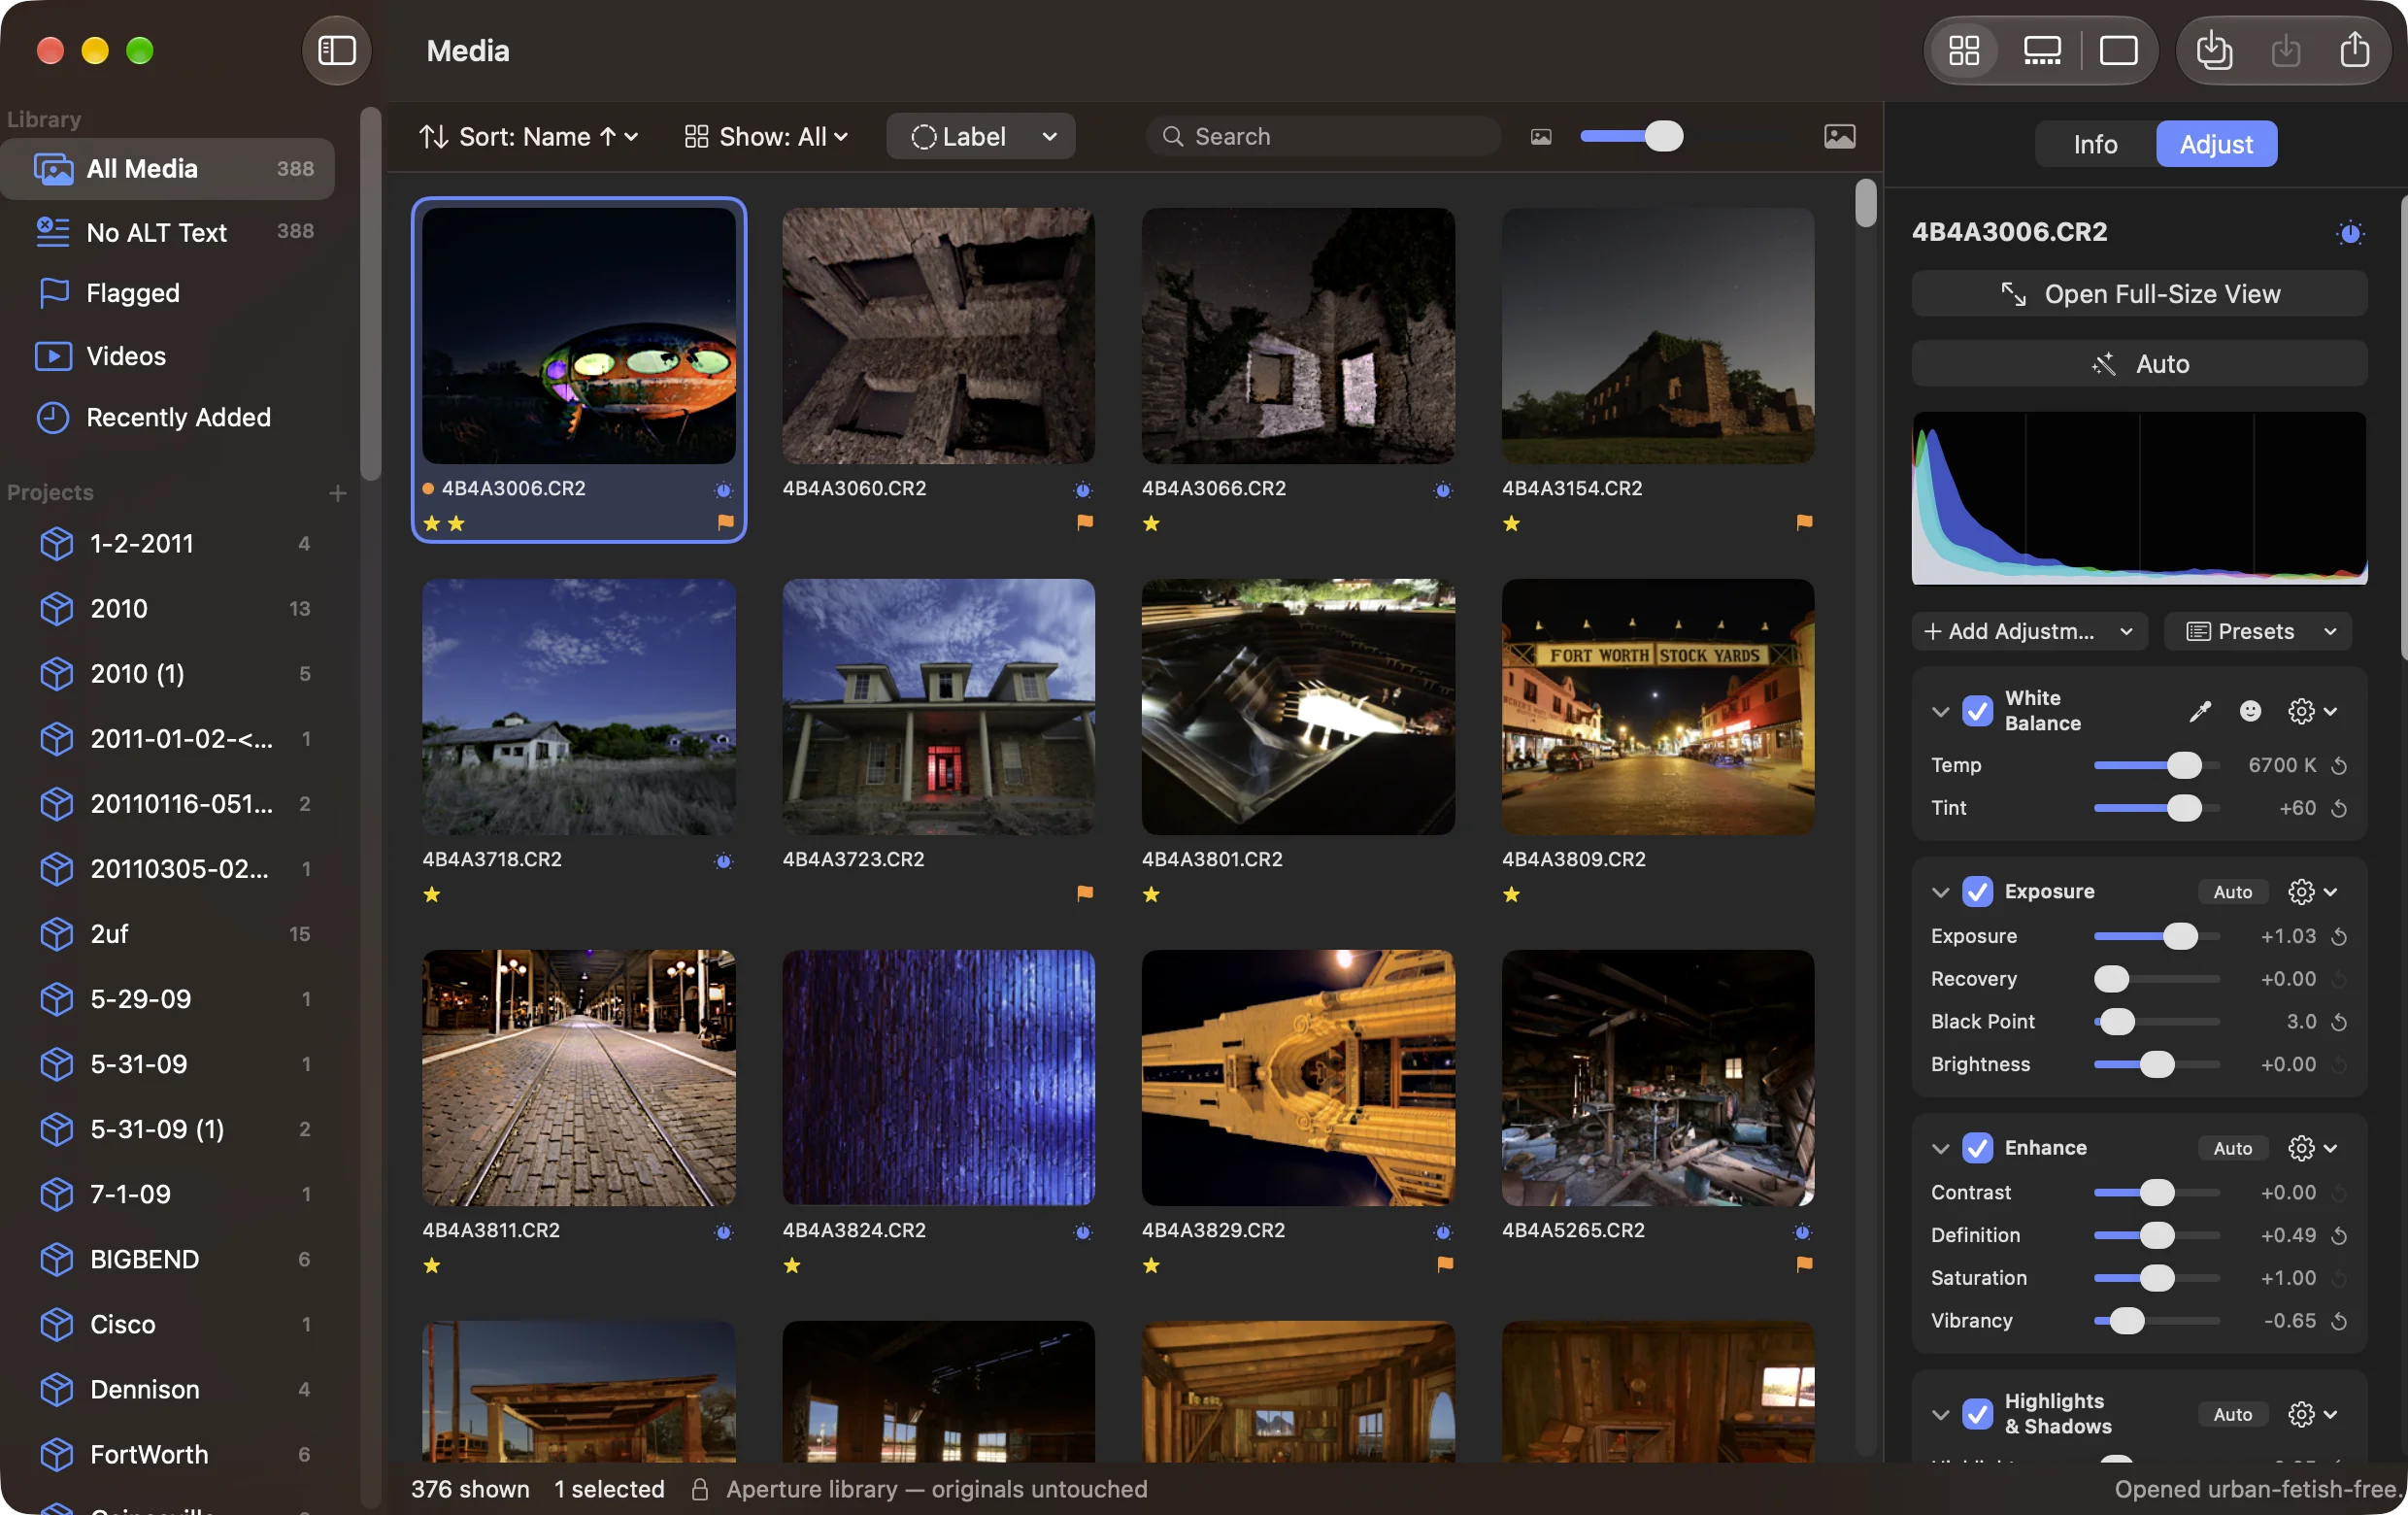Click large thumbnail size icon
The image size is (2408, 1515).
[x=1839, y=136]
